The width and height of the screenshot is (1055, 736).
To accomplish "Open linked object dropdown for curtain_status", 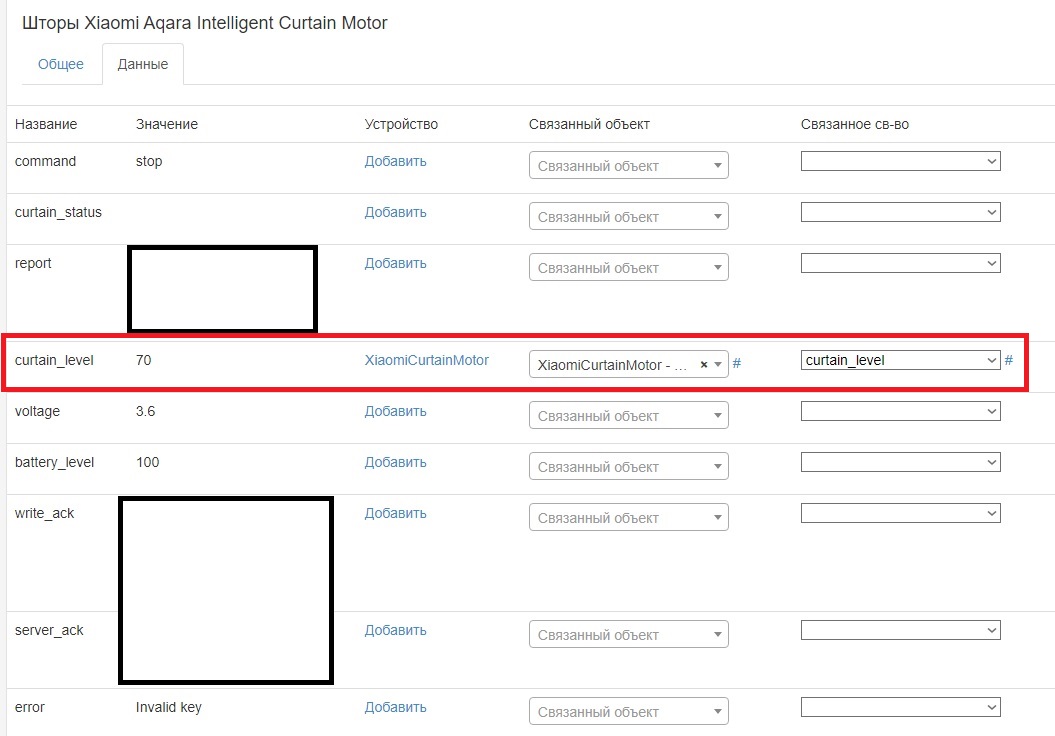I will pyautogui.click(x=628, y=217).
